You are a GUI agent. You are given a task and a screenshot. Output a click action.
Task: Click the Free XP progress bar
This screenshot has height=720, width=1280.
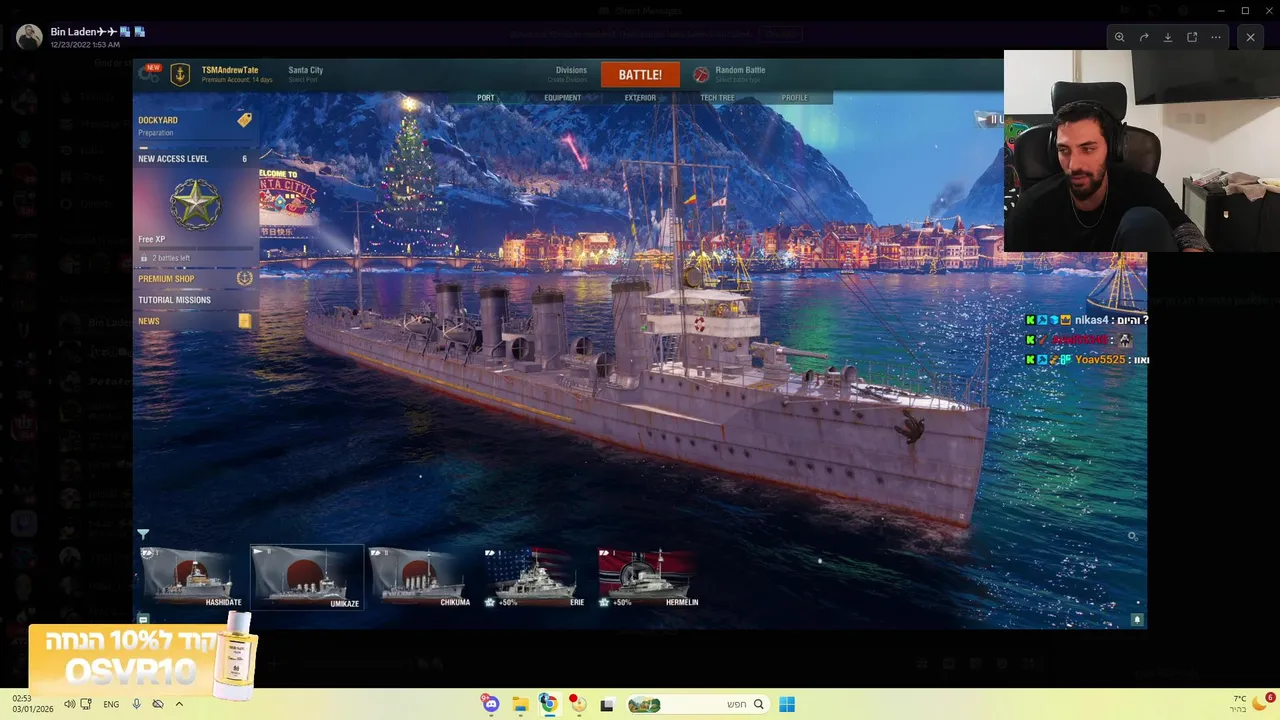(x=196, y=247)
